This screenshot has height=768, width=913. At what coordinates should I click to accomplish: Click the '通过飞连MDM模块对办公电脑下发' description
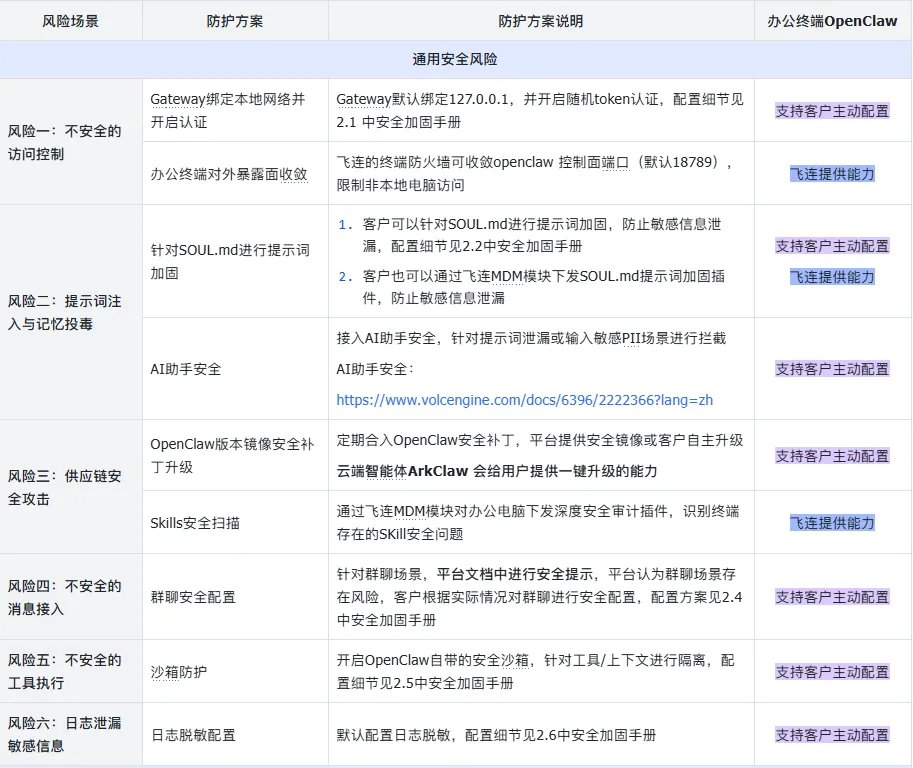(x=538, y=523)
